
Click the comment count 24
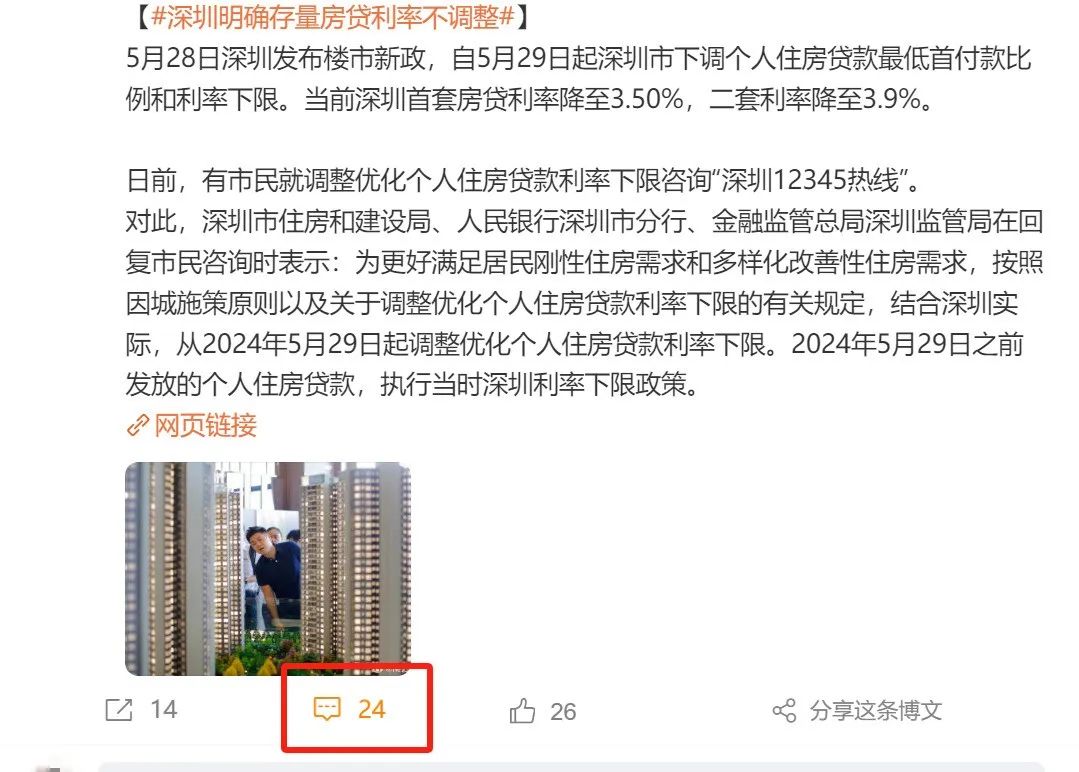(372, 709)
